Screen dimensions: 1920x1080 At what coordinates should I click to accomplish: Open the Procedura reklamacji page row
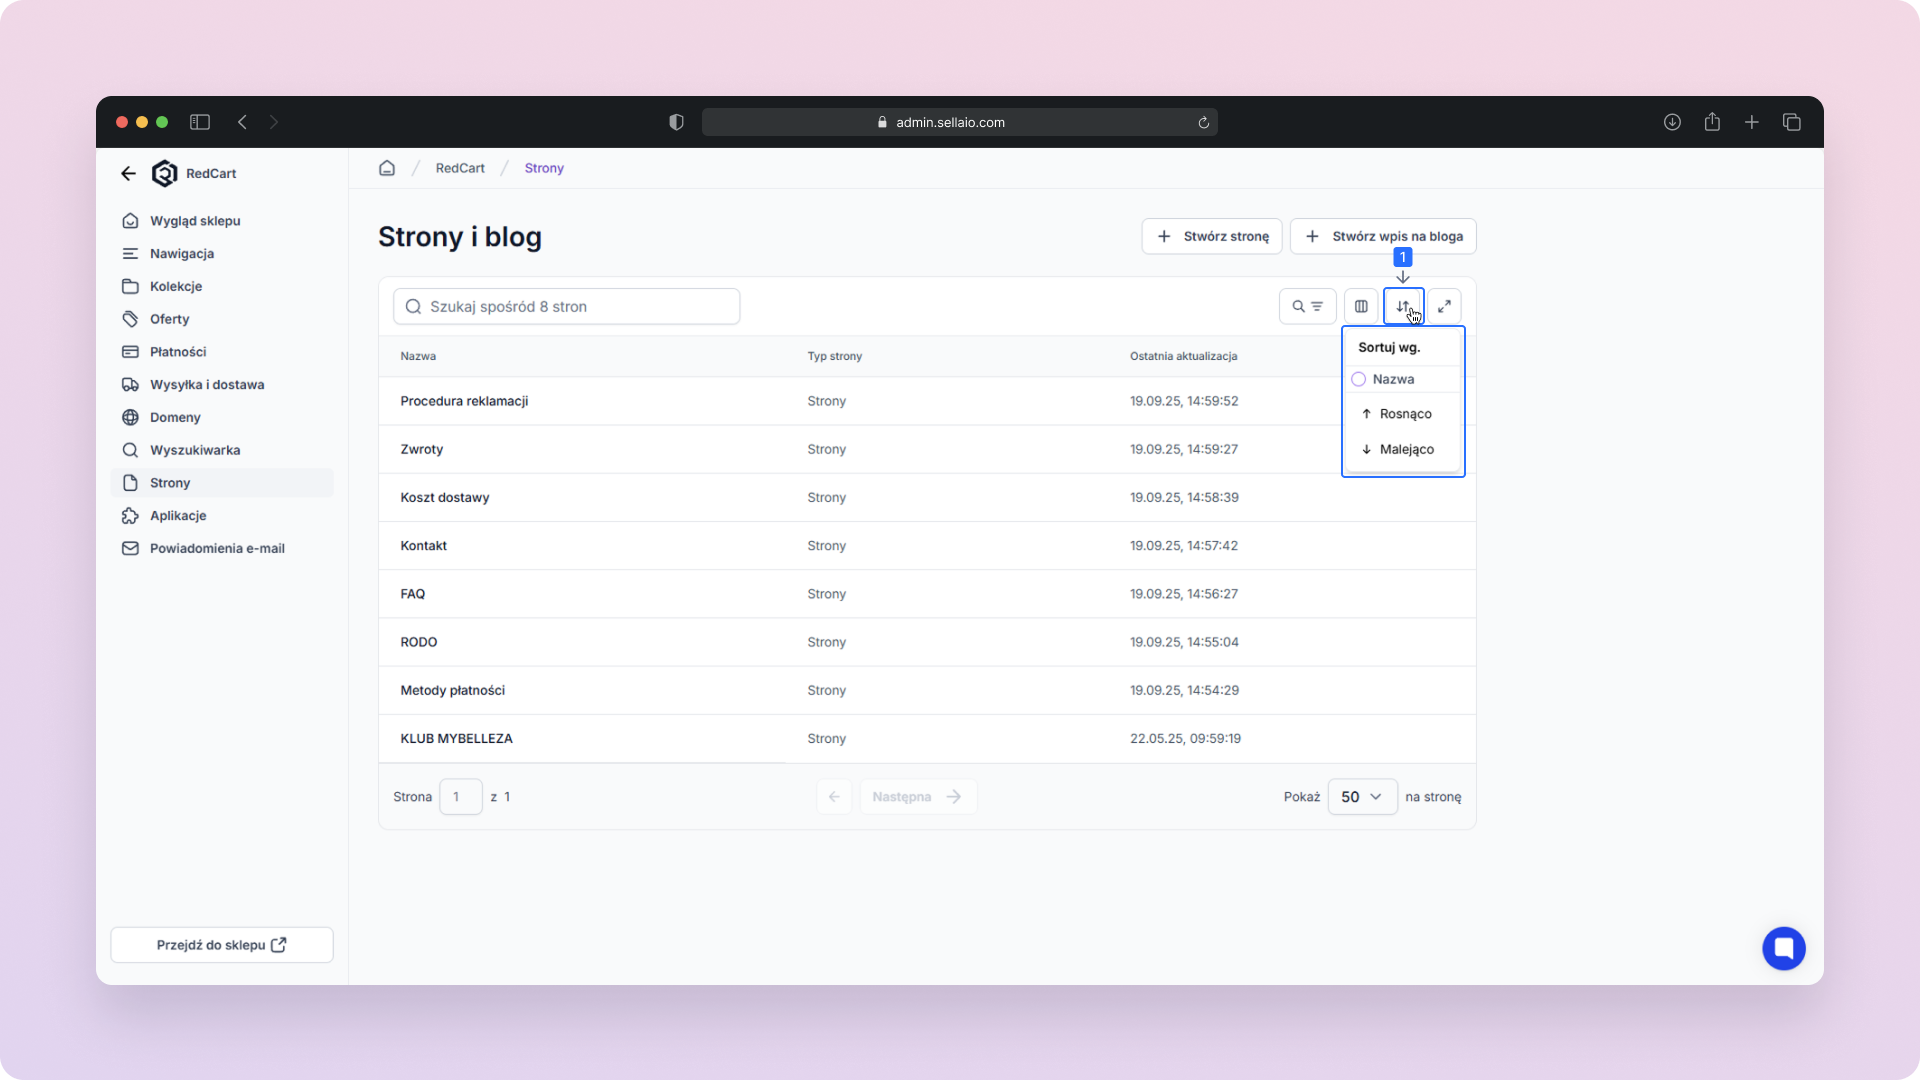pyautogui.click(x=464, y=401)
